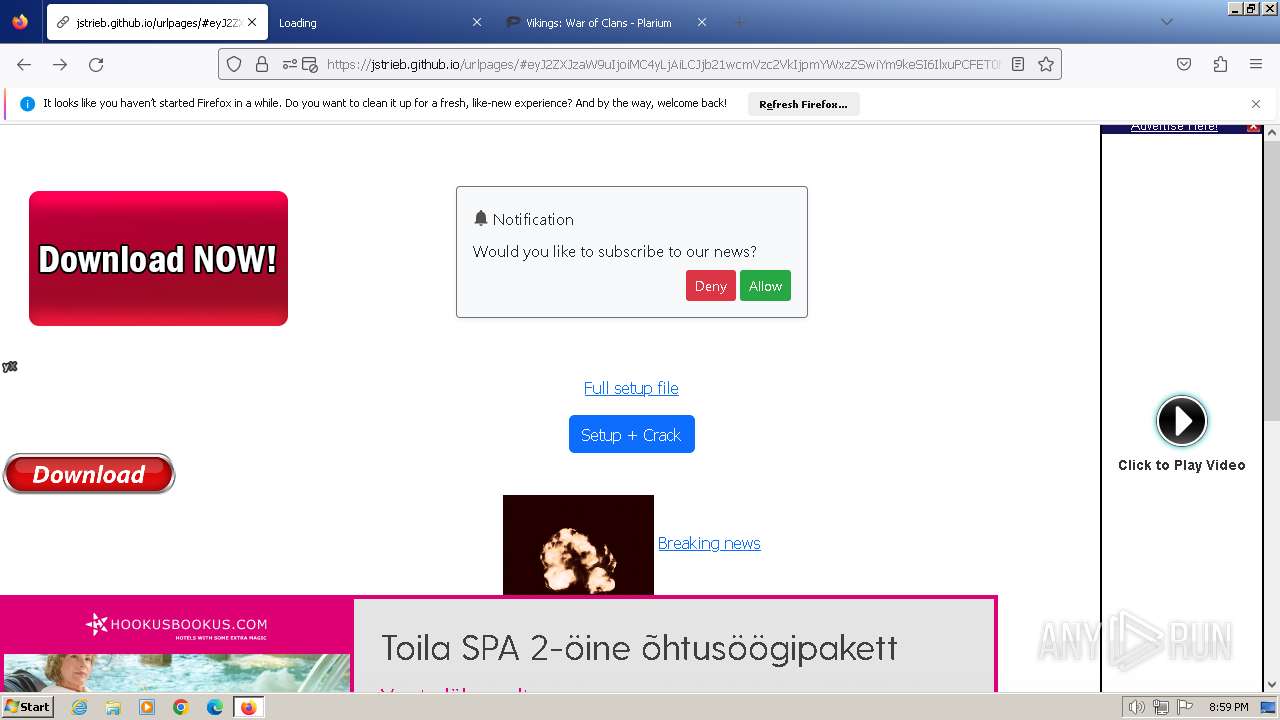
Task: Click the Click to Play Video button
Action: 1182,421
